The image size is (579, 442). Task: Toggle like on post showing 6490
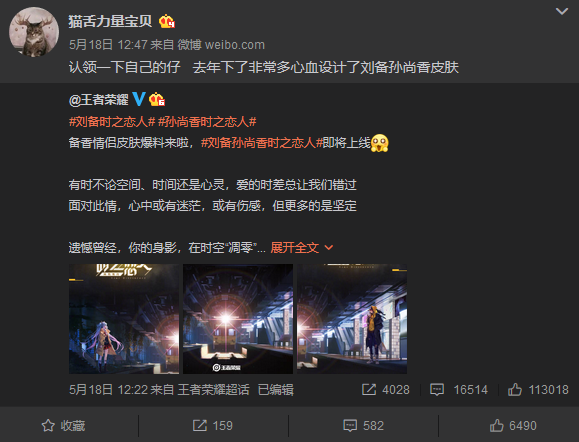tap(513, 425)
